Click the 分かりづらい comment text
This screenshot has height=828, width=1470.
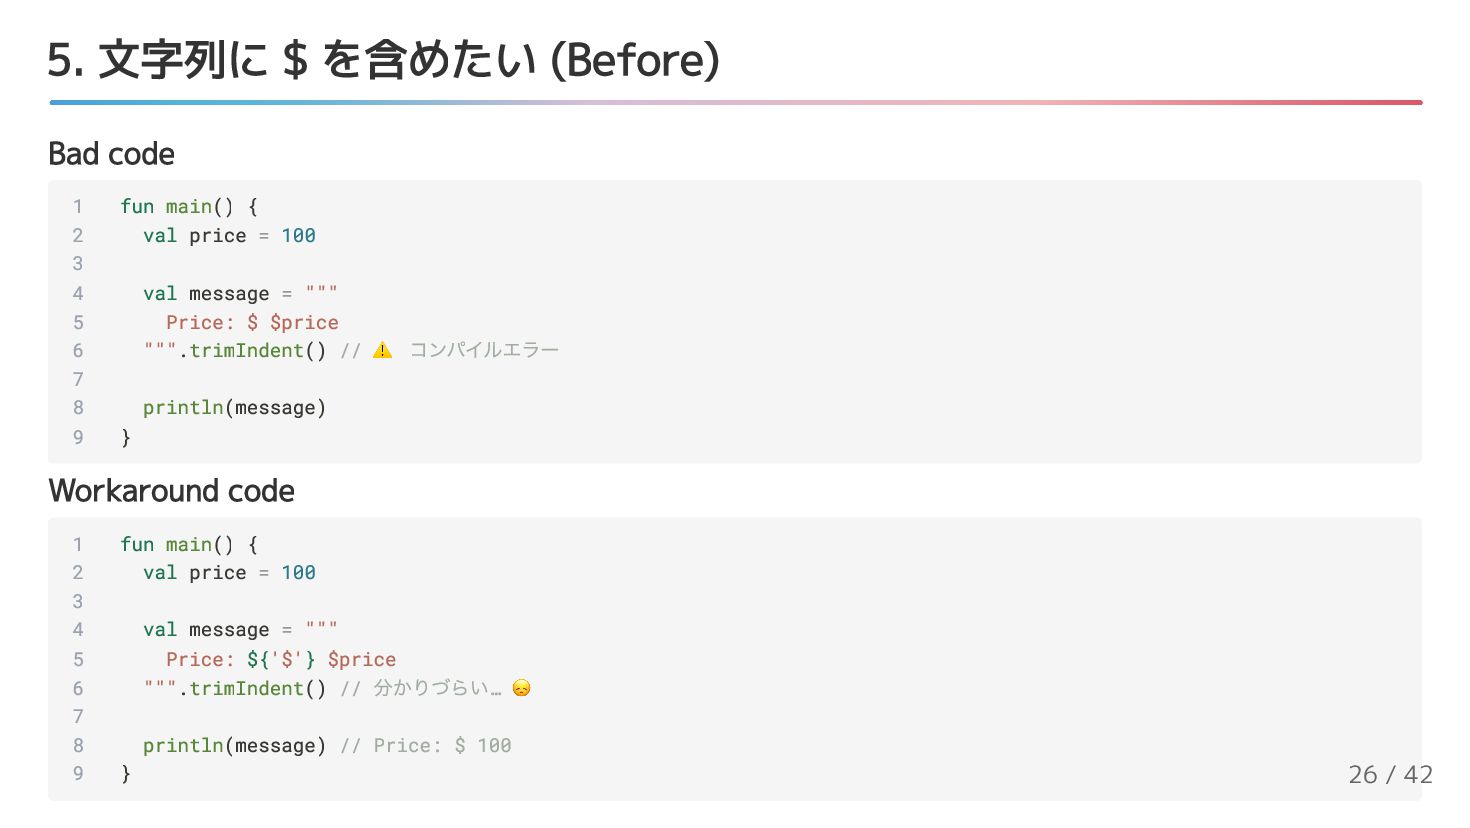click(x=438, y=688)
